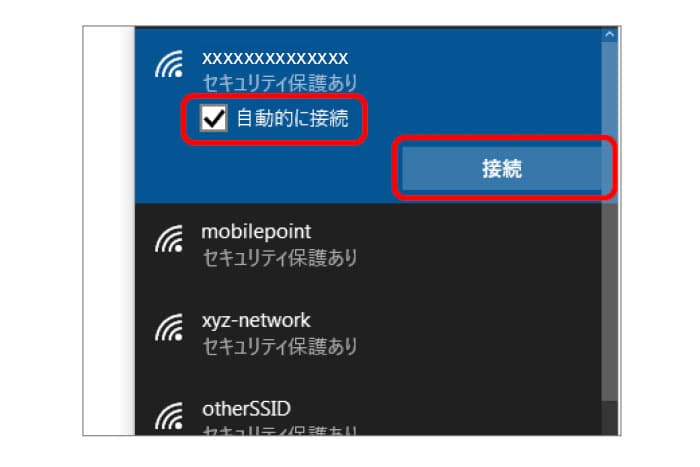The height and width of the screenshot is (467, 700).
Task: Click セキュリティ保護あり under xxxxxxxxxxxxxx
Action: (280, 83)
